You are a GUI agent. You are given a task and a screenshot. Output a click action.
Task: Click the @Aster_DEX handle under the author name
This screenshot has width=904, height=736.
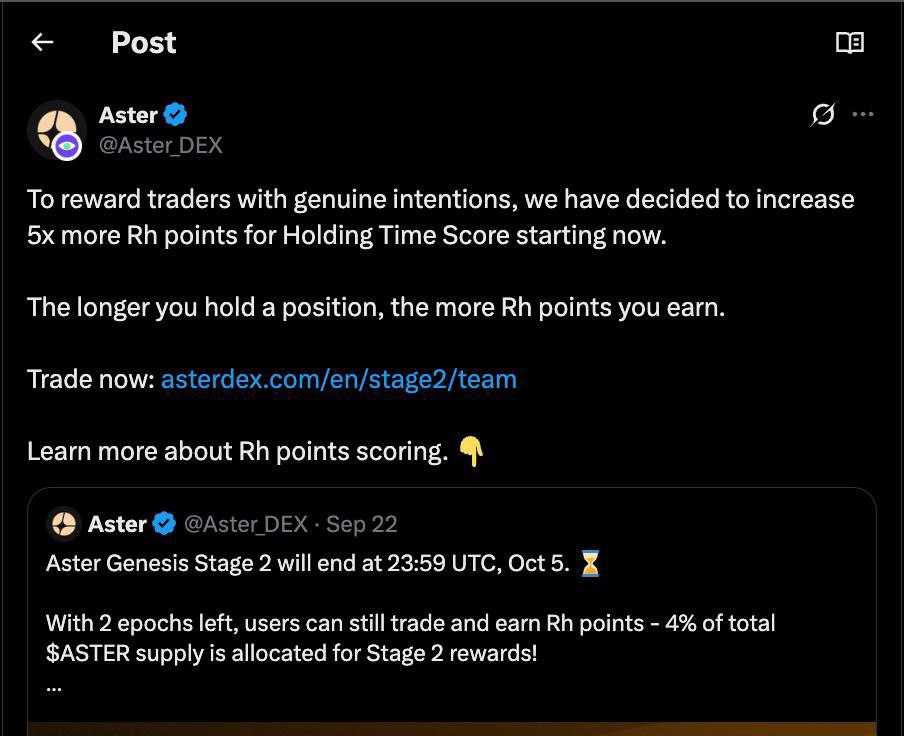click(160, 145)
